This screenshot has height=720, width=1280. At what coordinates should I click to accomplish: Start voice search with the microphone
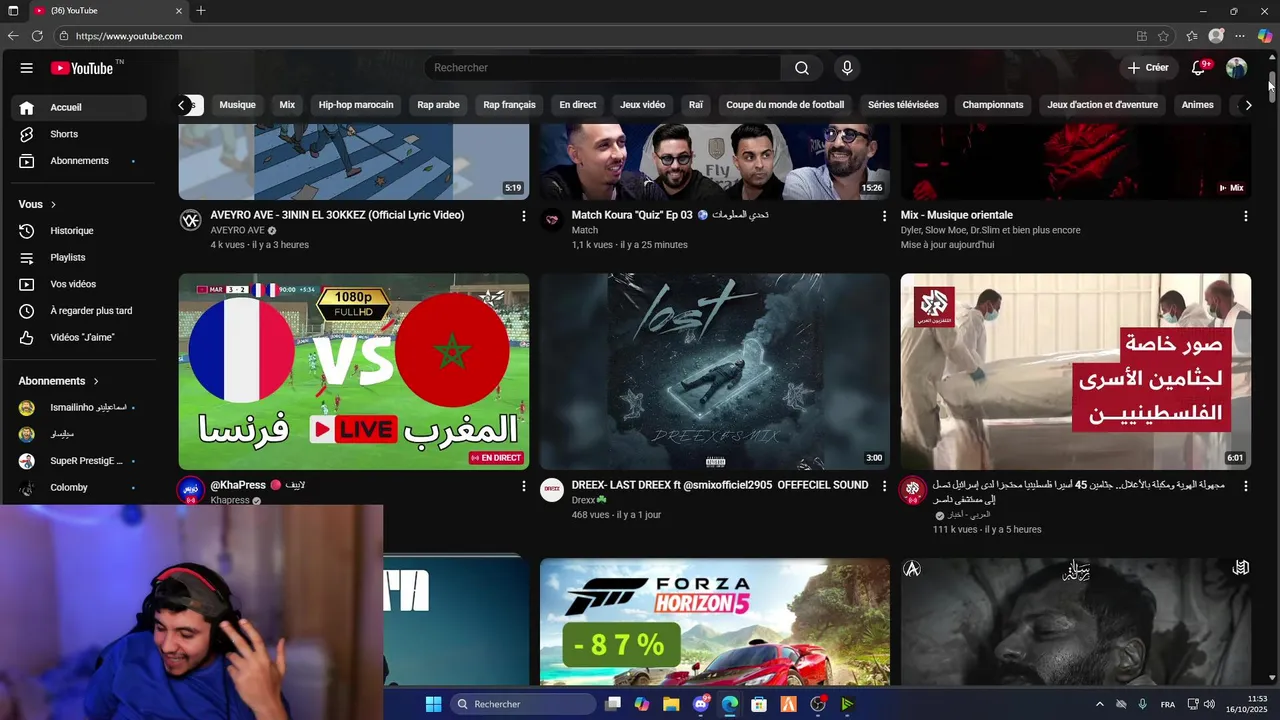pos(847,68)
